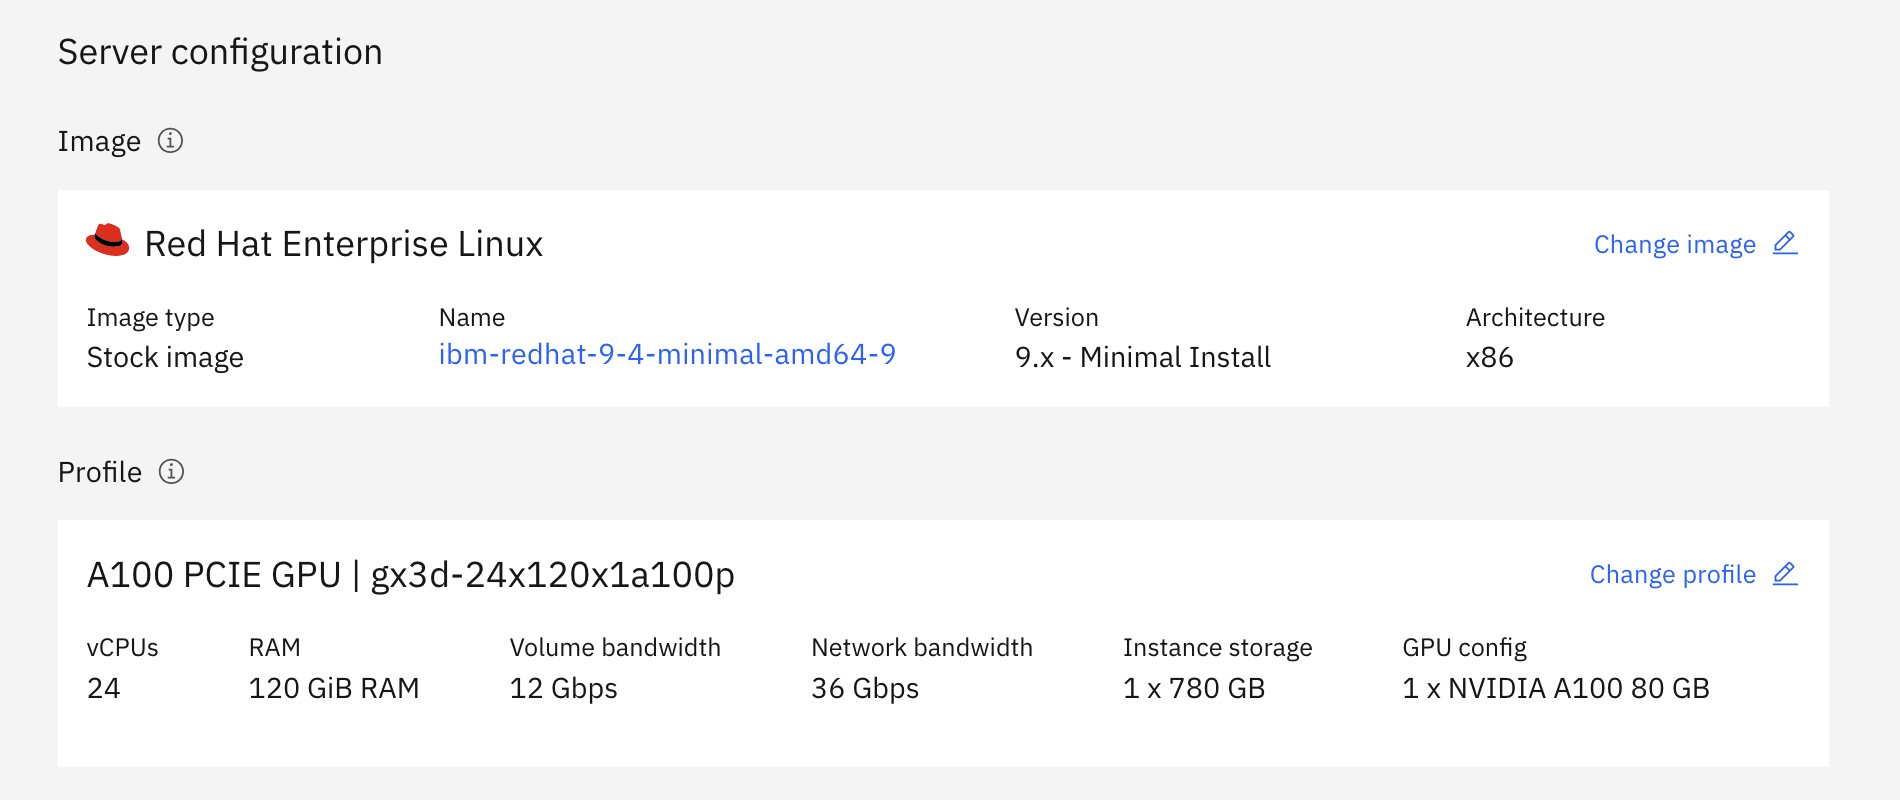Click the 36 Gbps network bandwidth value
The height and width of the screenshot is (800, 1900).
865,689
